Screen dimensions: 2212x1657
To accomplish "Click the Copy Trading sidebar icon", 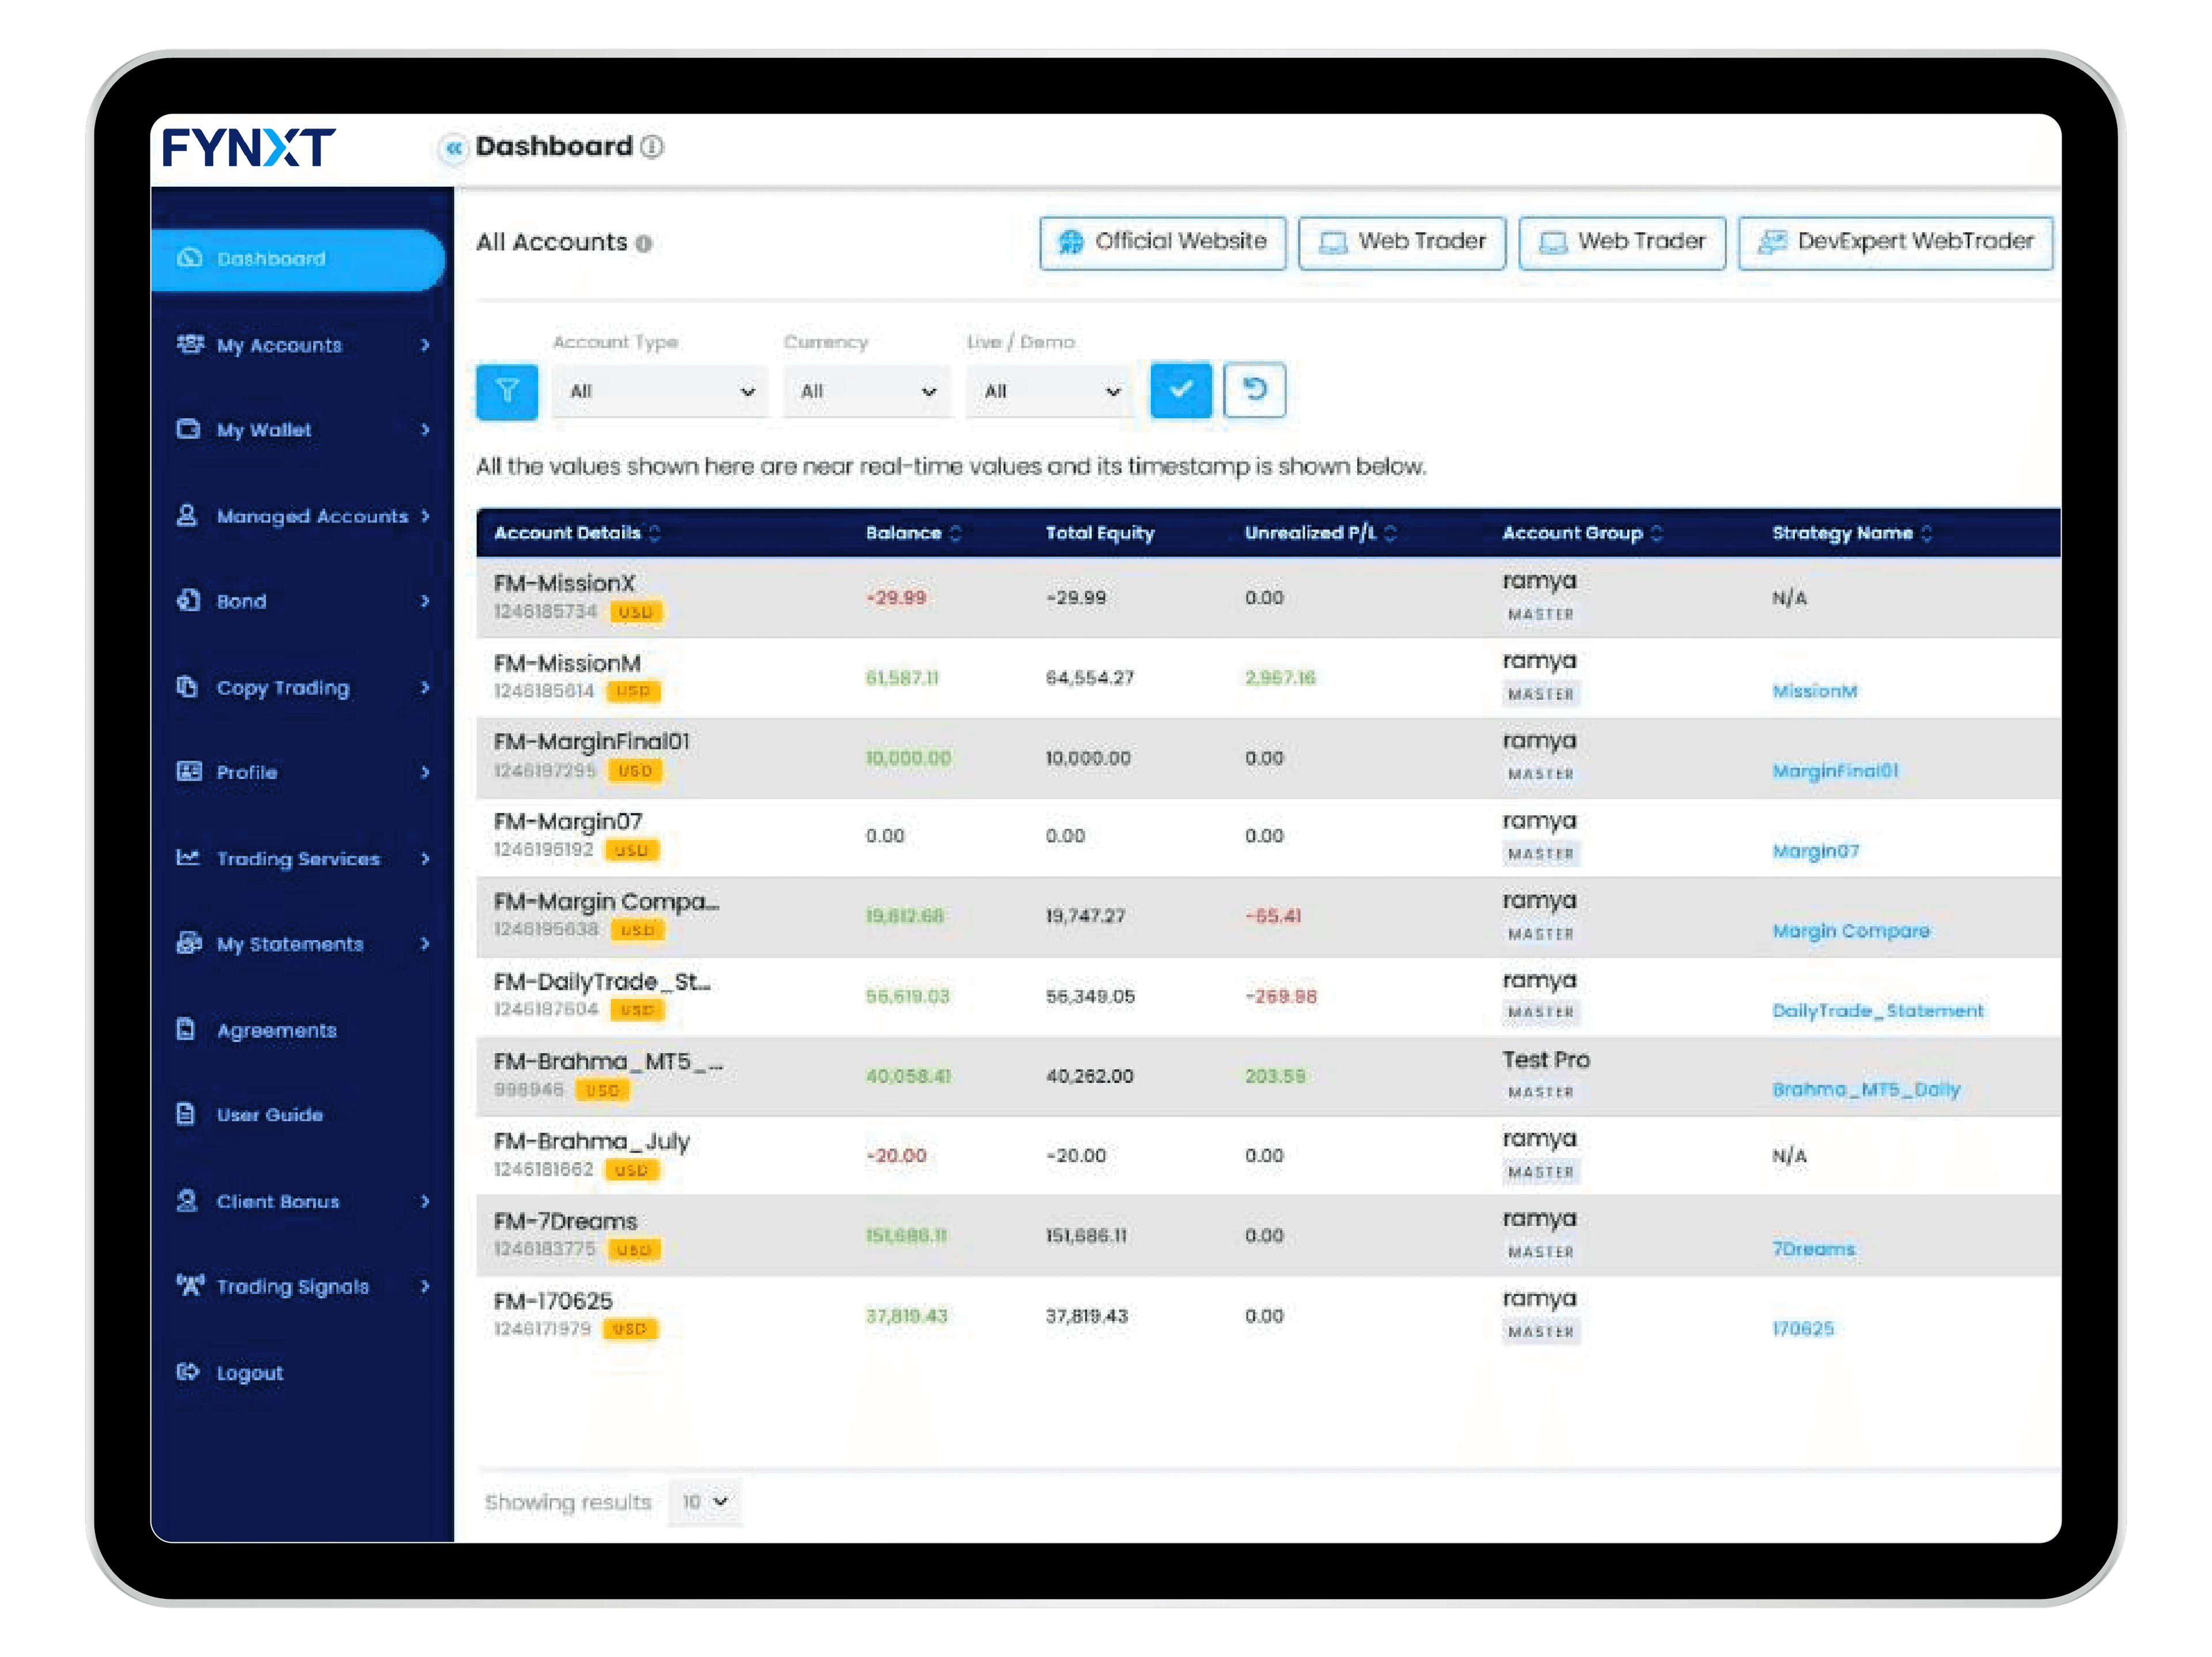I will pyautogui.click(x=189, y=687).
